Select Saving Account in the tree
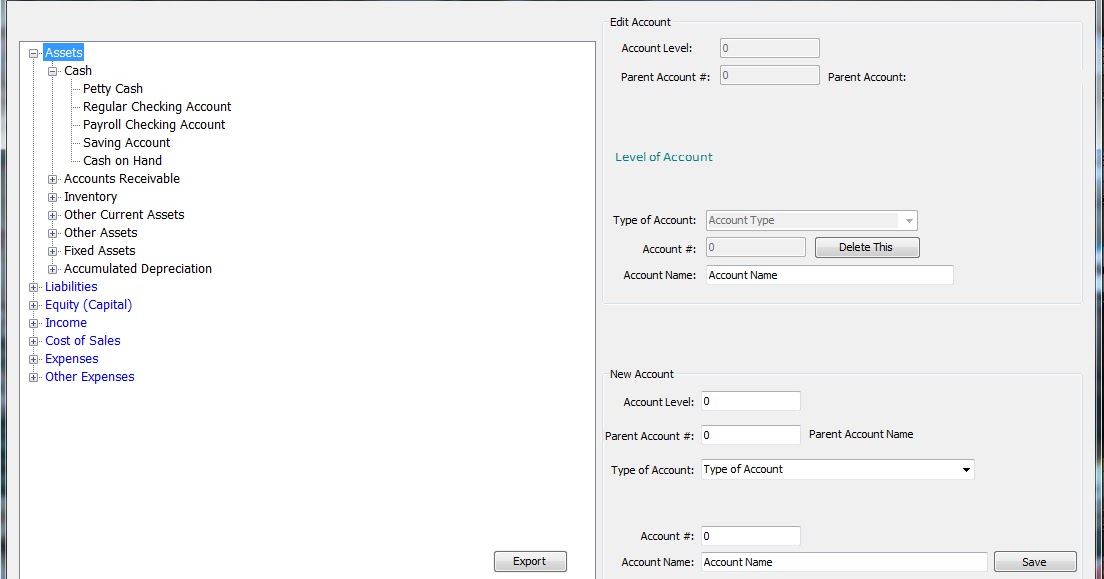 127,142
